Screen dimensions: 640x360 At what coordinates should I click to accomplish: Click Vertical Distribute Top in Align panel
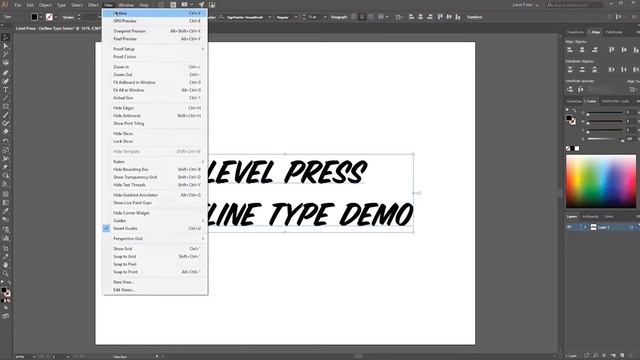click(x=570, y=69)
